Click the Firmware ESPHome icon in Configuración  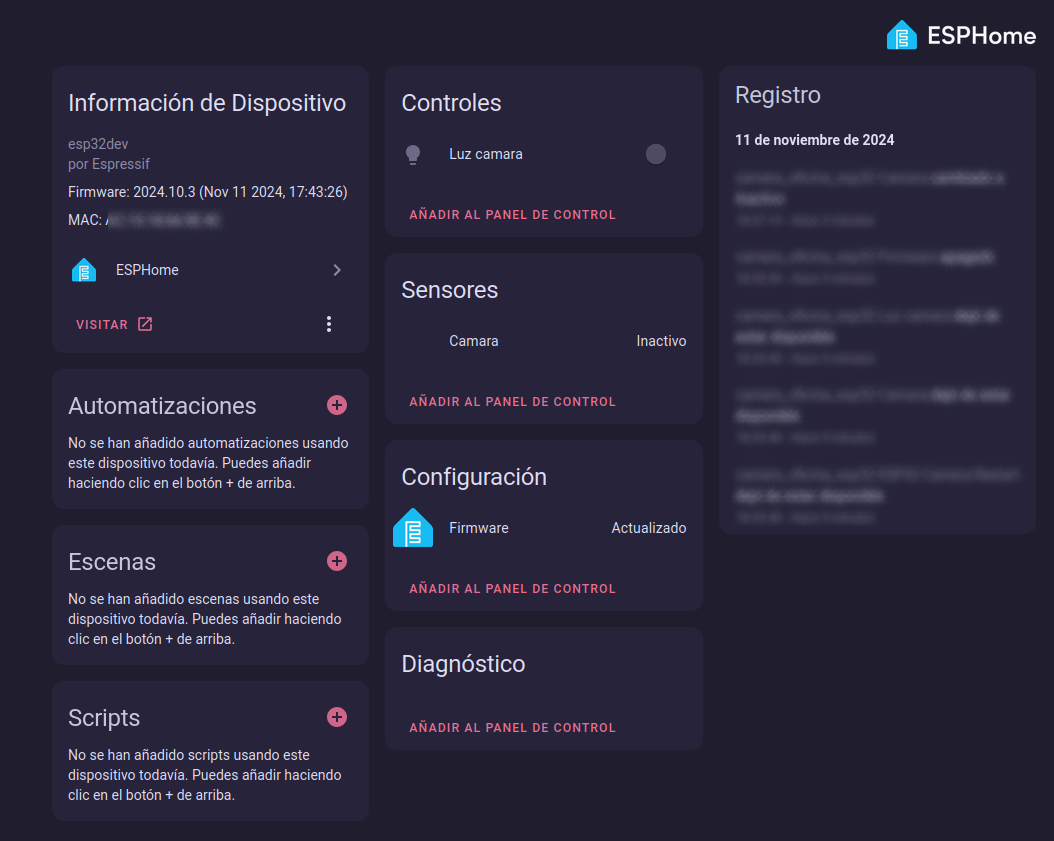click(x=413, y=528)
